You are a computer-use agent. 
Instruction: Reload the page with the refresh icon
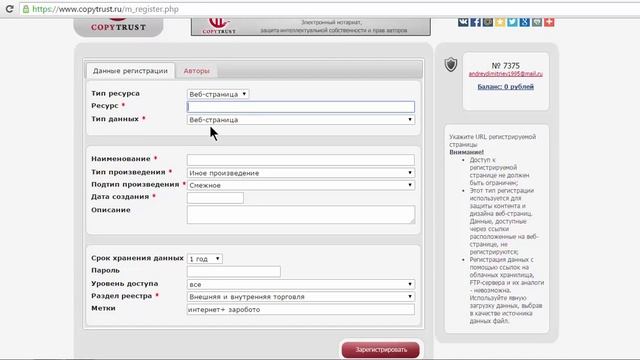click(9, 9)
